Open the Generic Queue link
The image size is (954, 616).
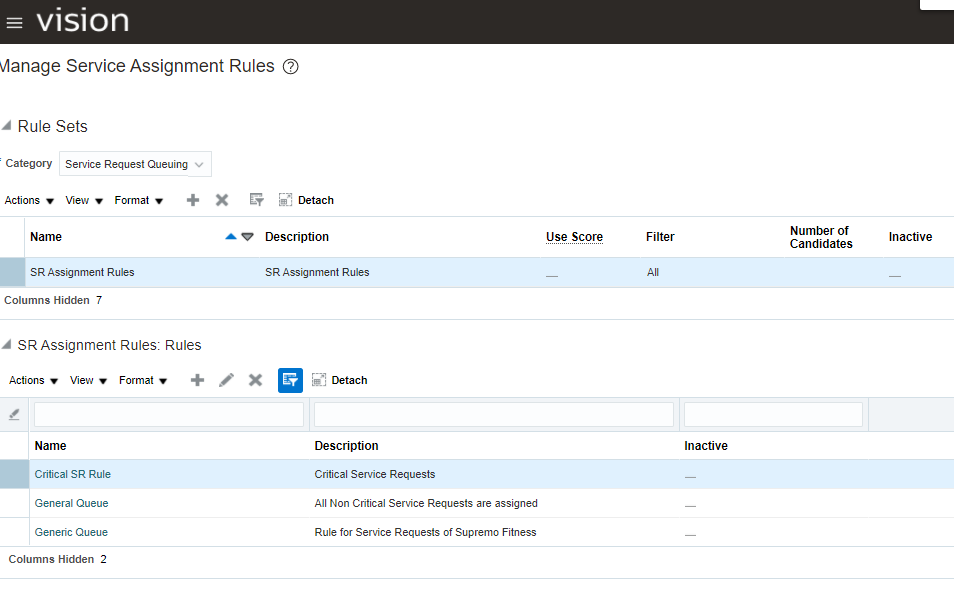pos(71,532)
